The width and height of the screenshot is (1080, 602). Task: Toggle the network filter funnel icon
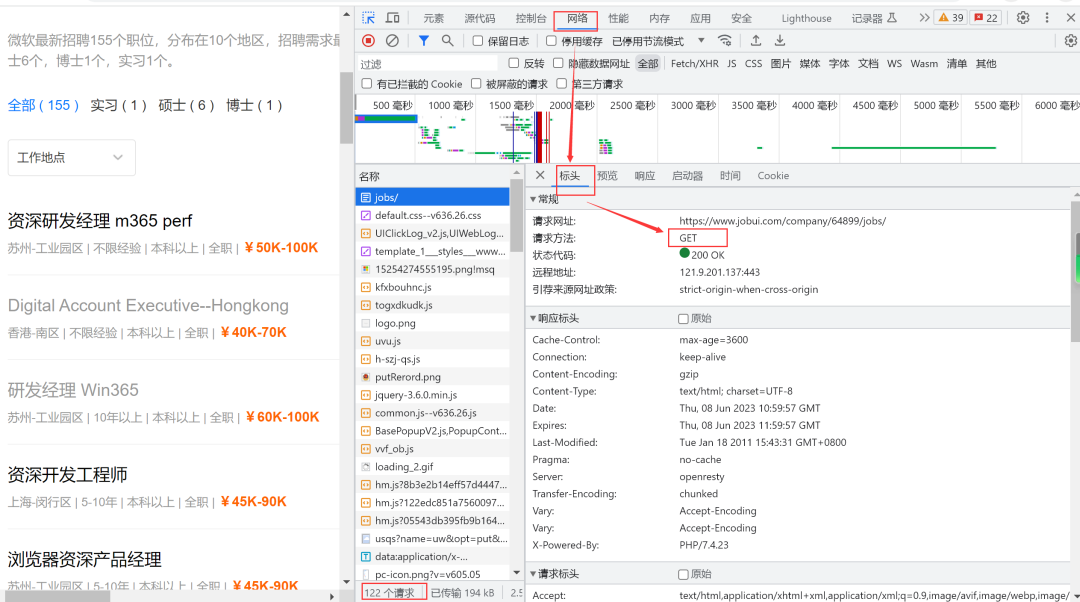424,41
